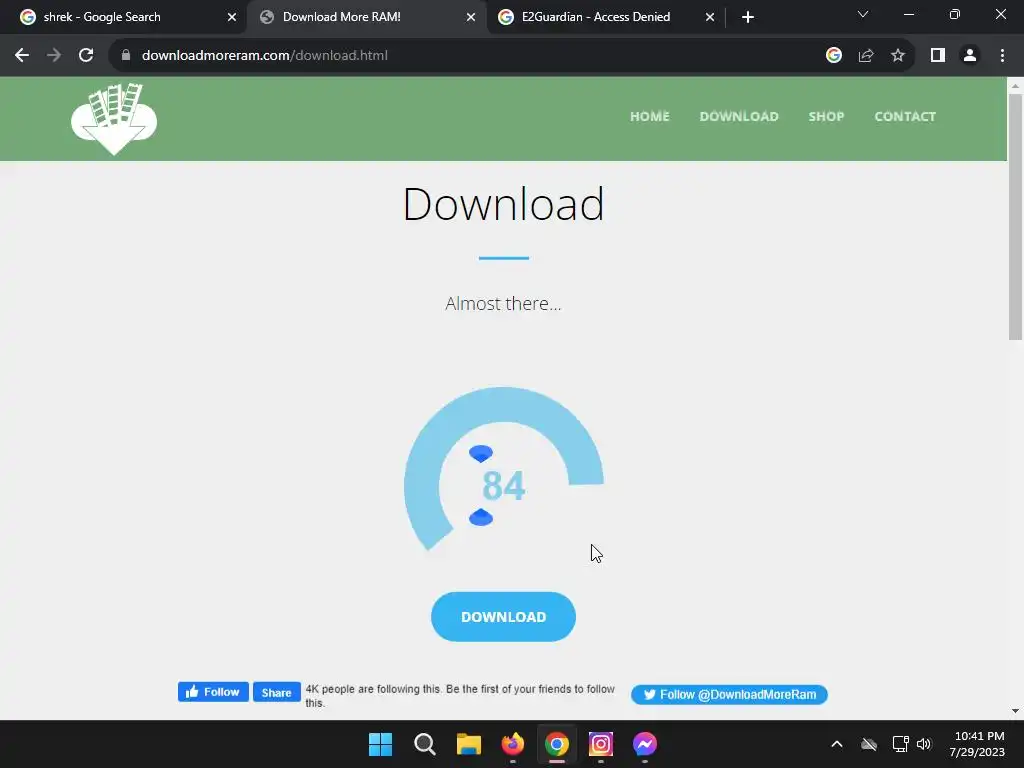Expand the tab search chevron
Screen dimensions: 1024x768
tap(863, 14)
